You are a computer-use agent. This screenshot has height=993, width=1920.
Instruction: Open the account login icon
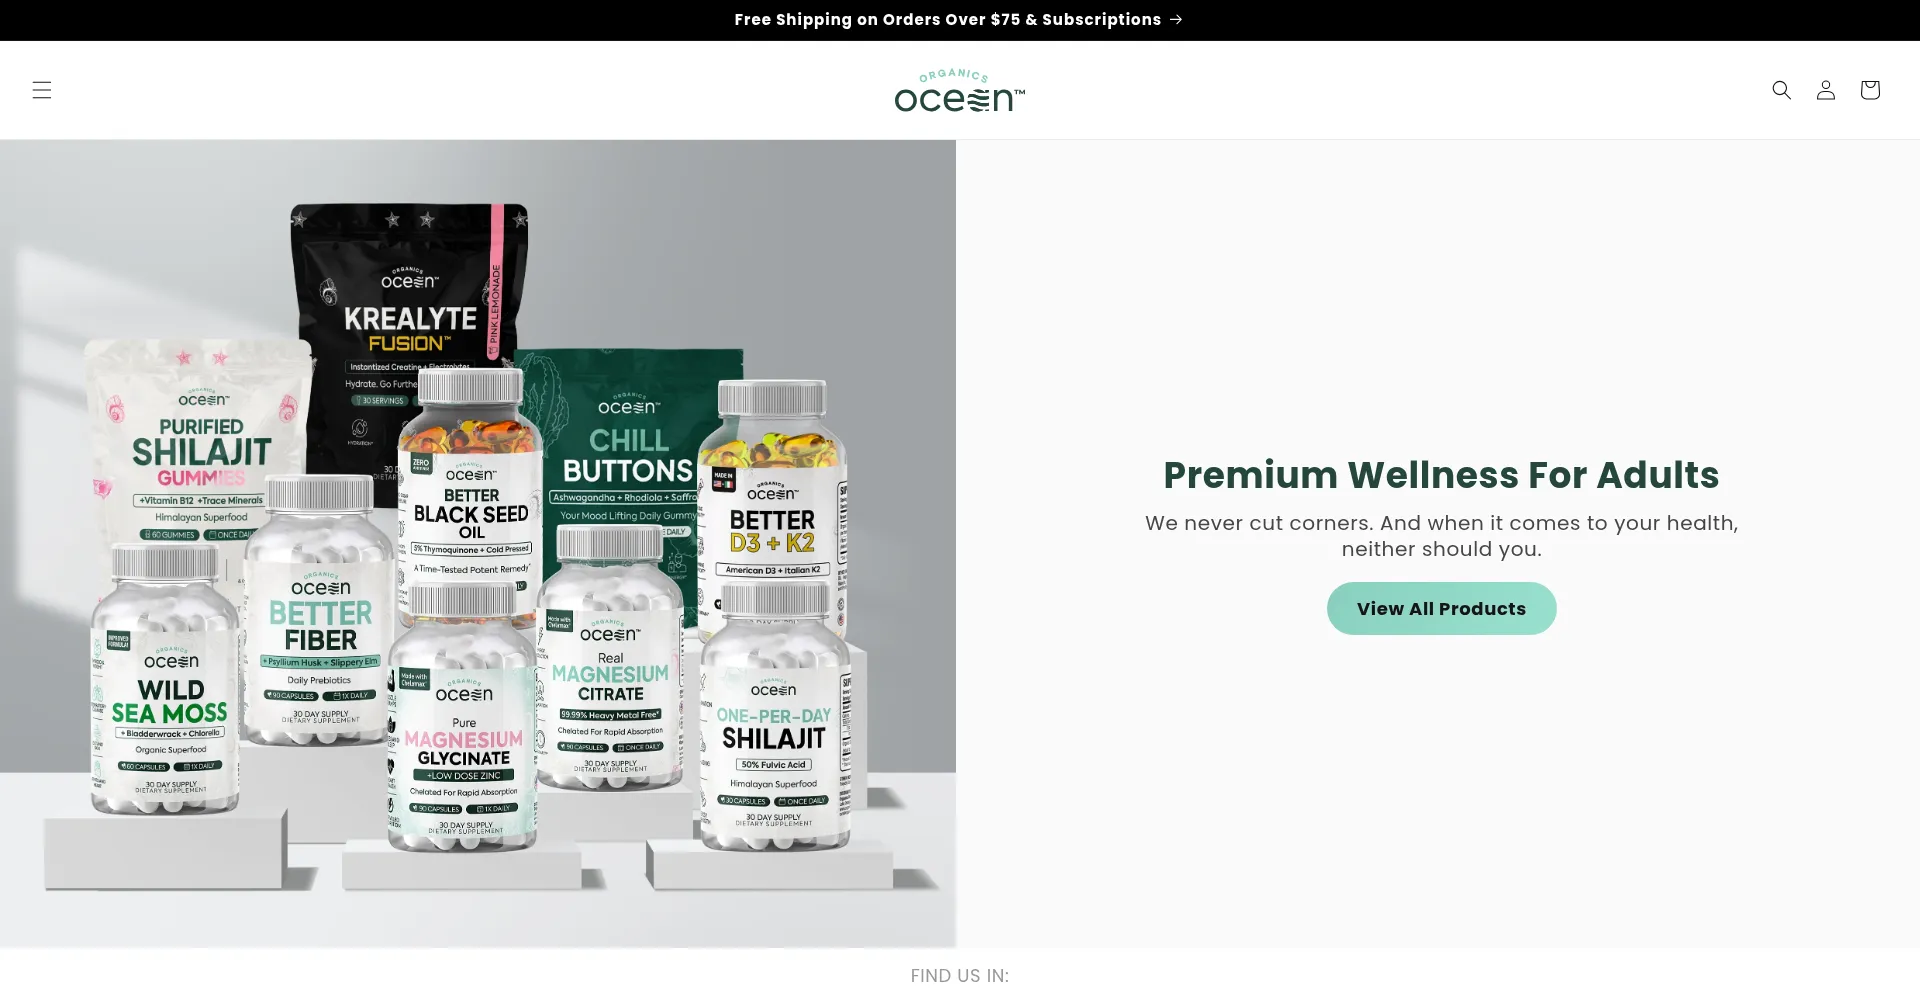pos(1825,90)
